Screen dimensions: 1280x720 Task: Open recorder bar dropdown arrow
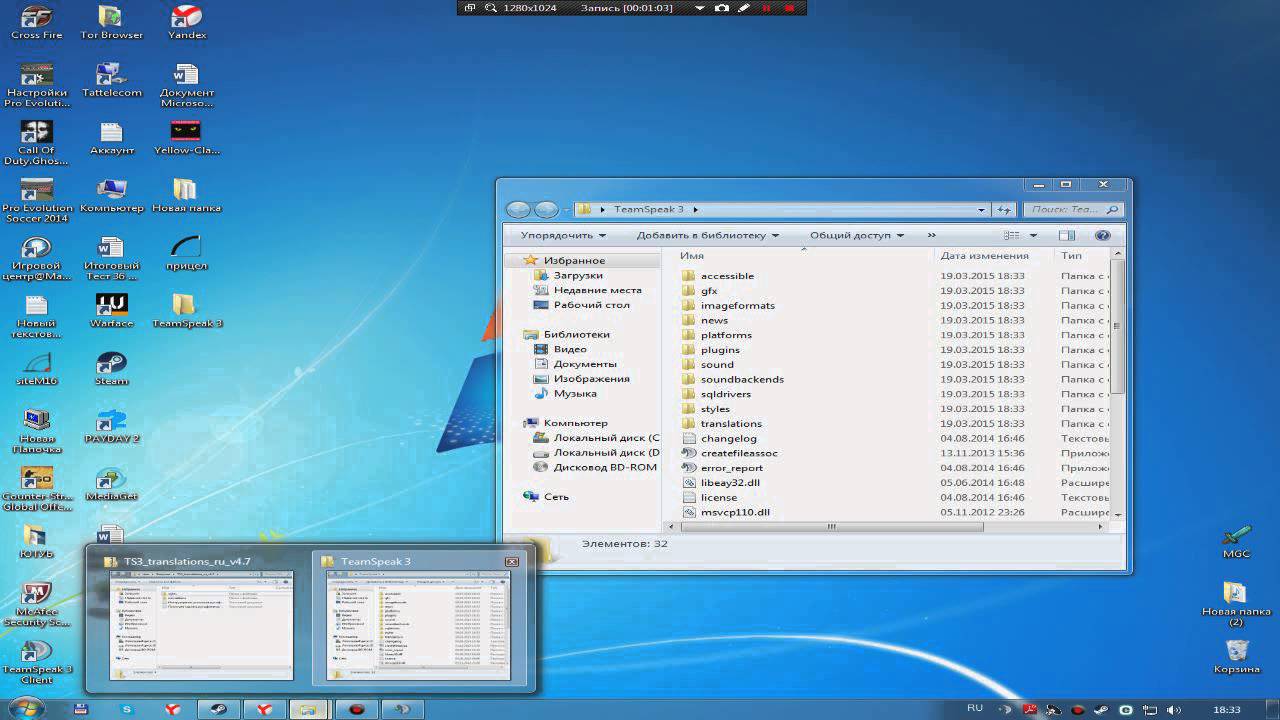pyautogui.click(x=700, y=8)
